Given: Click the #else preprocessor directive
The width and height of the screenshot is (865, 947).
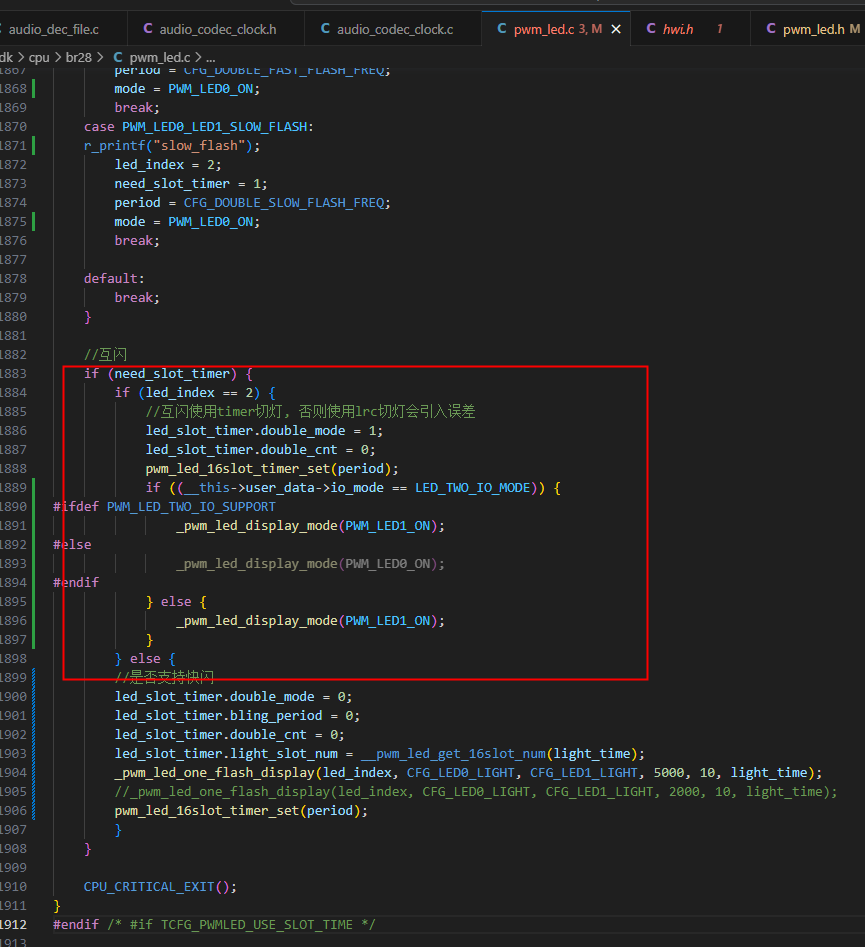Looking at the screenshot, I should tap(72, 545).
